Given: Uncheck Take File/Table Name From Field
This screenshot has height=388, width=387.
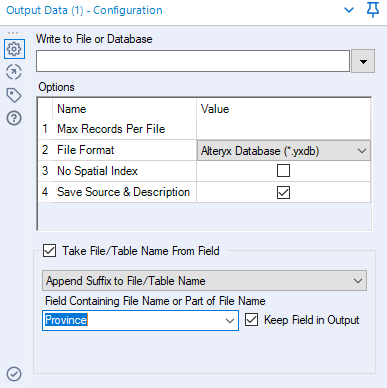Looking at the screenshot, I should 49,250.
